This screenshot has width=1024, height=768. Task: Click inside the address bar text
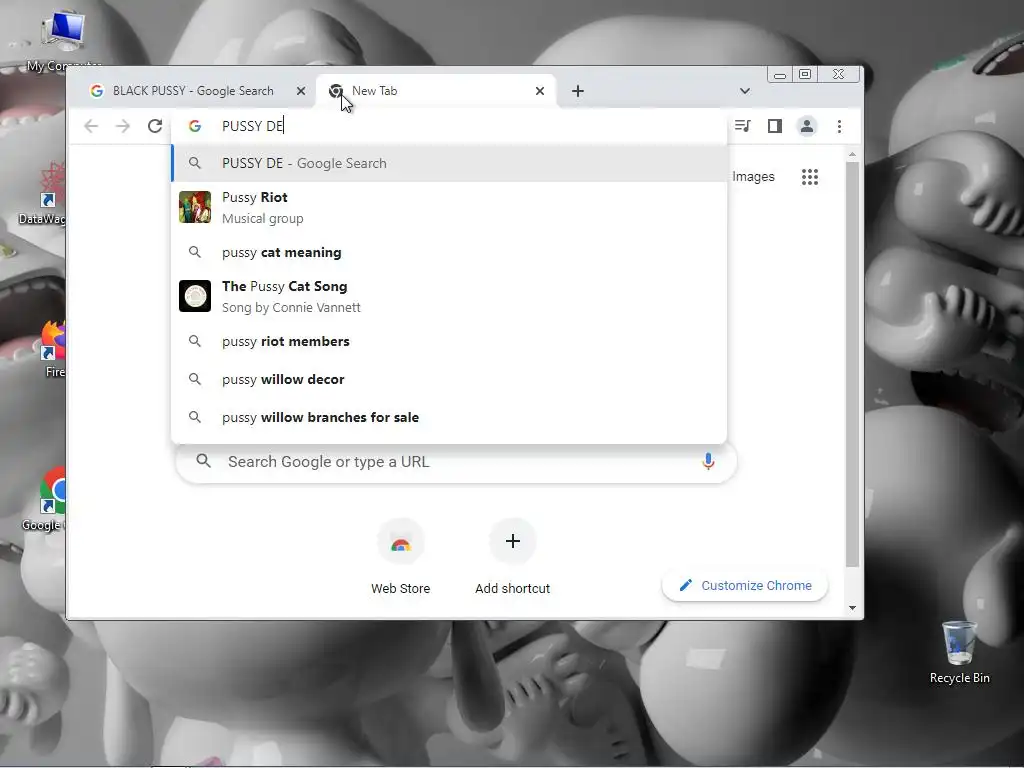click(x=252, y=126)
